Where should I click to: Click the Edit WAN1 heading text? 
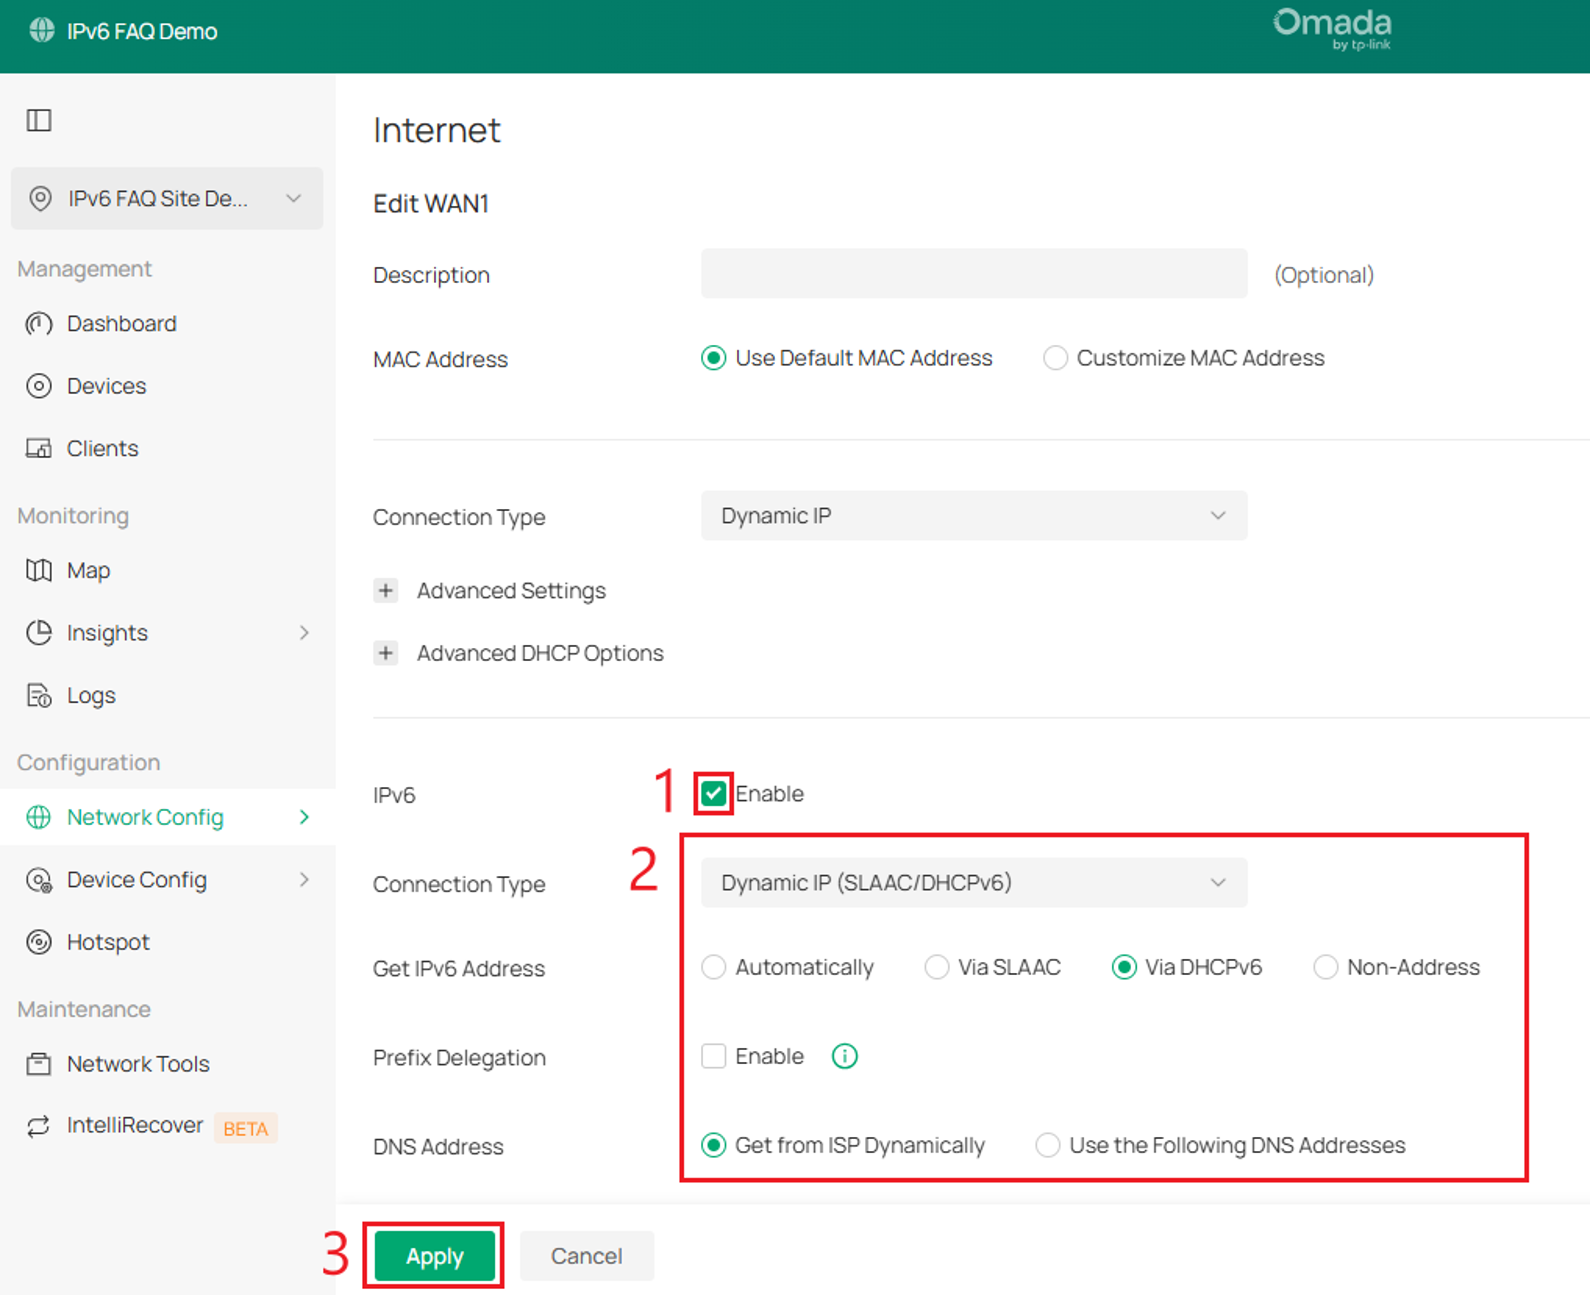coord(431,203)
